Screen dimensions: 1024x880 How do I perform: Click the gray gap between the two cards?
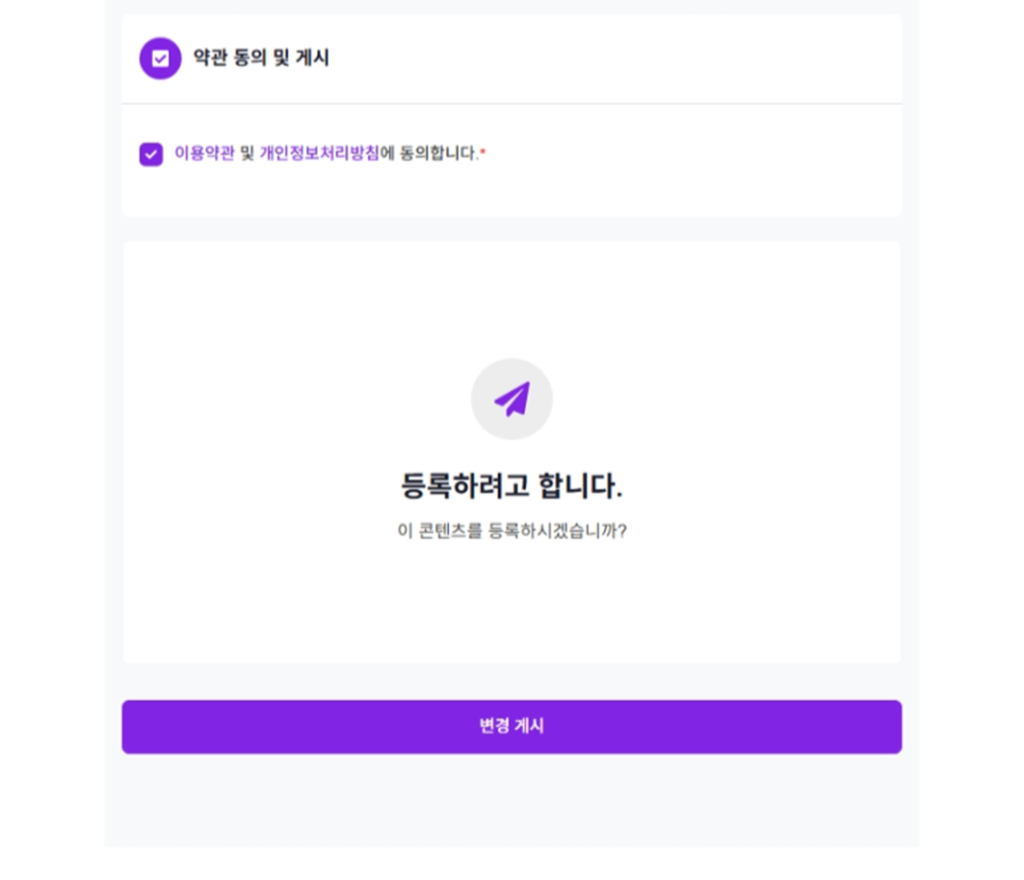click(x=511, y=229)
